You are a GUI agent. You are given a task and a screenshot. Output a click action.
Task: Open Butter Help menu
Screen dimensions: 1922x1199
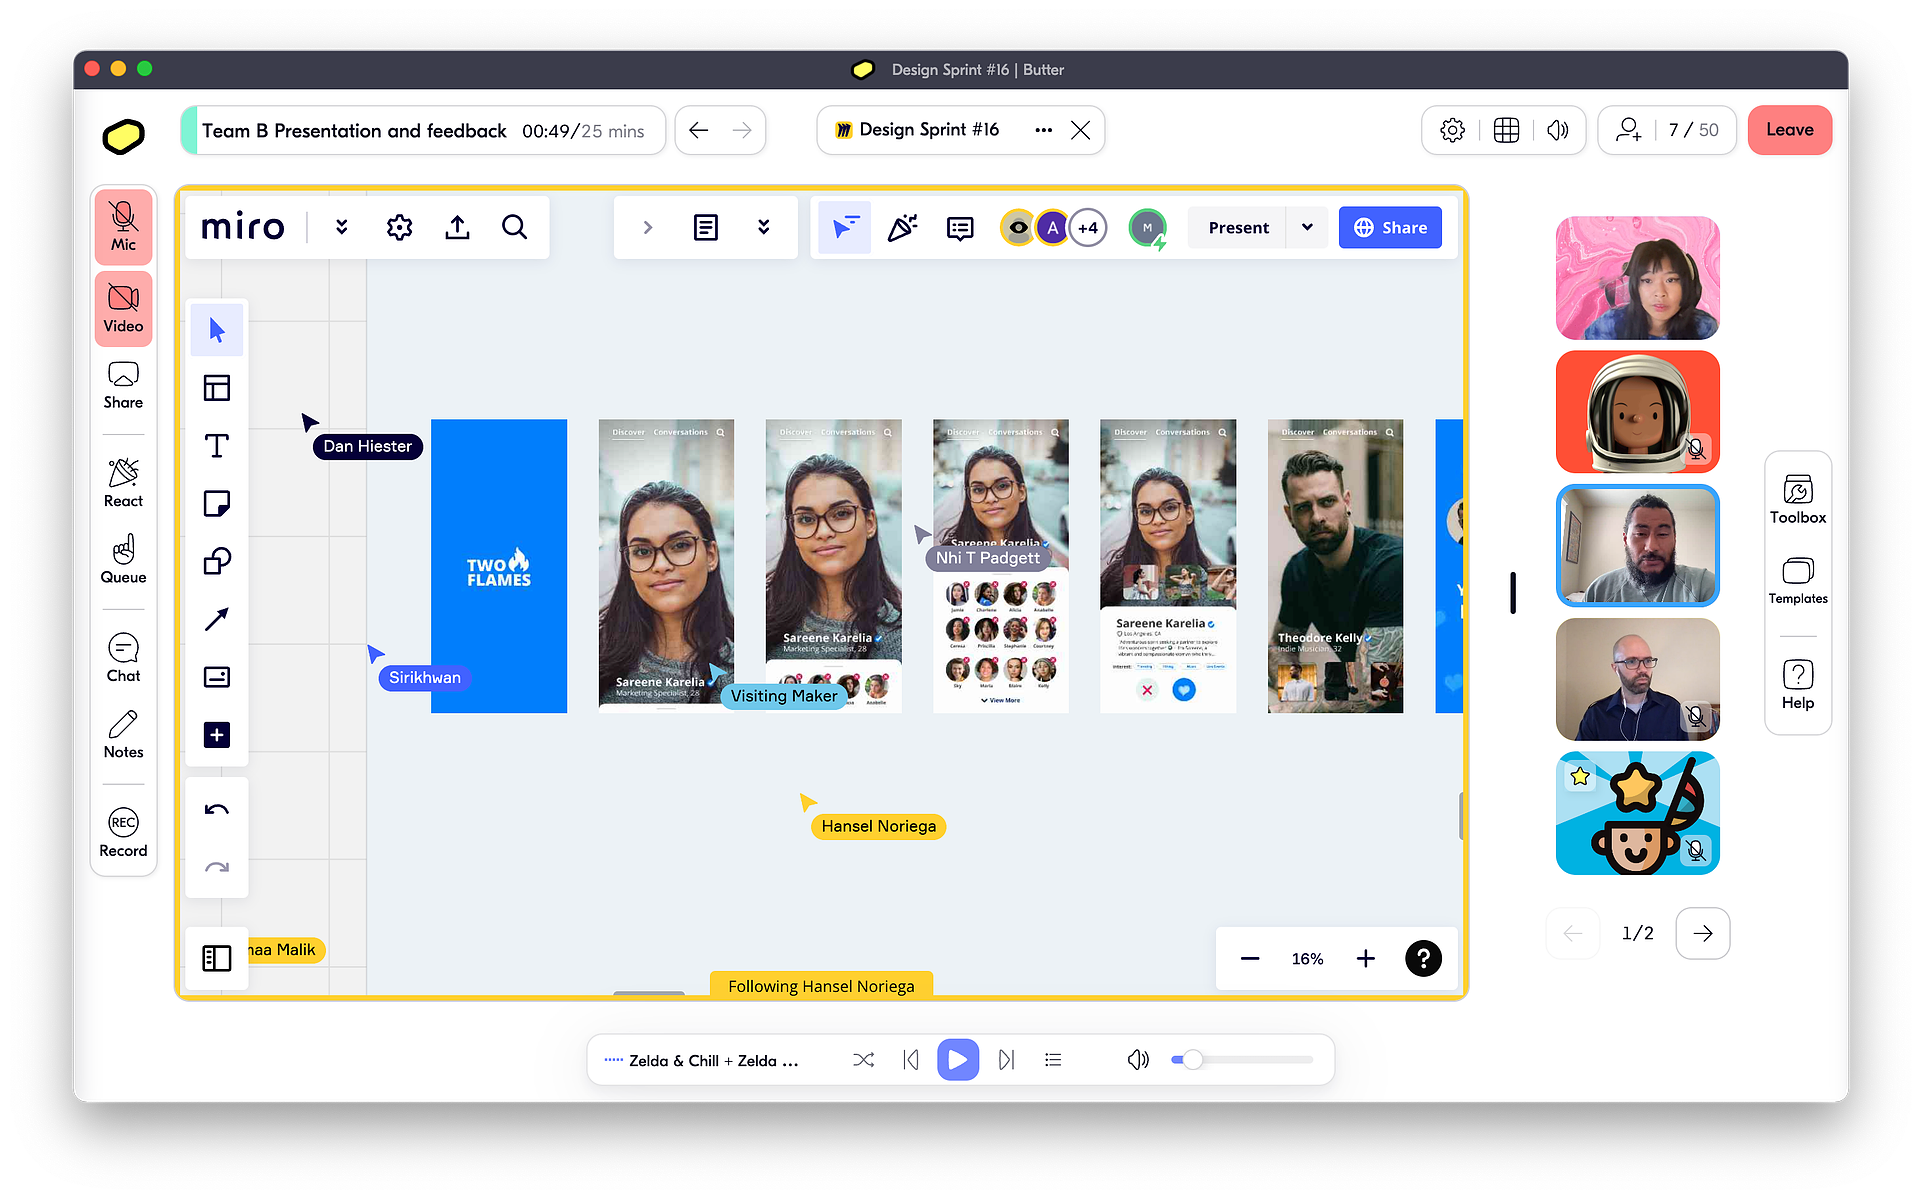click(1797, 685)
